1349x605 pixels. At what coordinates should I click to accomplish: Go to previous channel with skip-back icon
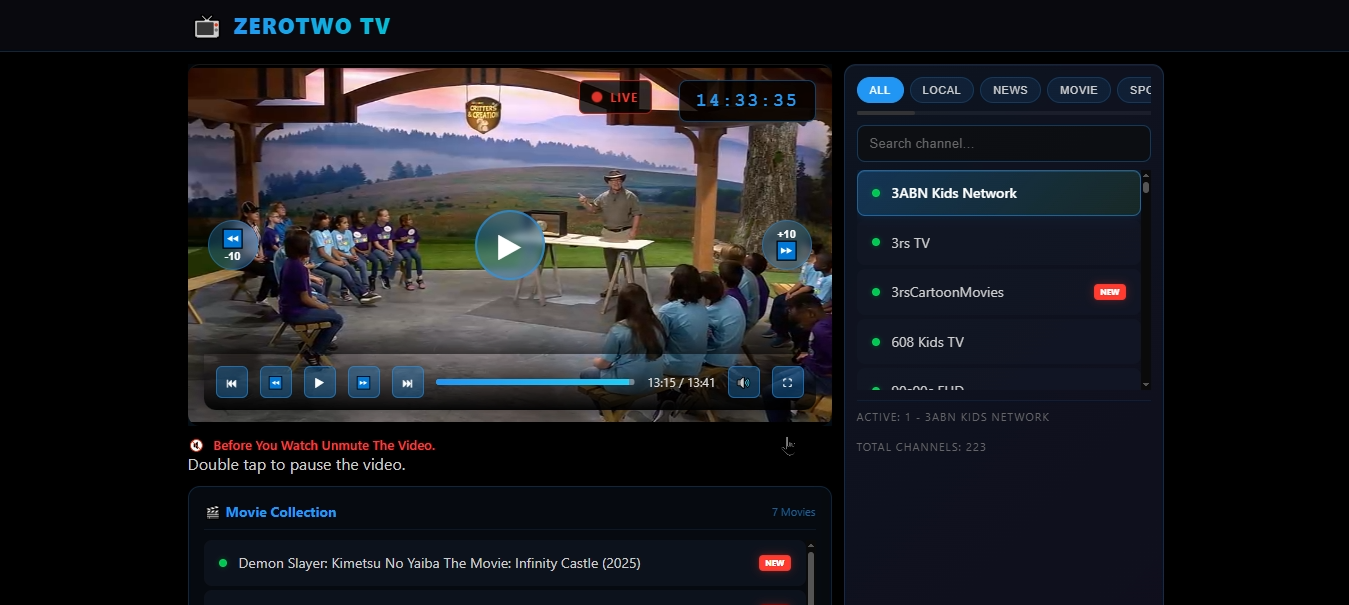point(232,382)
